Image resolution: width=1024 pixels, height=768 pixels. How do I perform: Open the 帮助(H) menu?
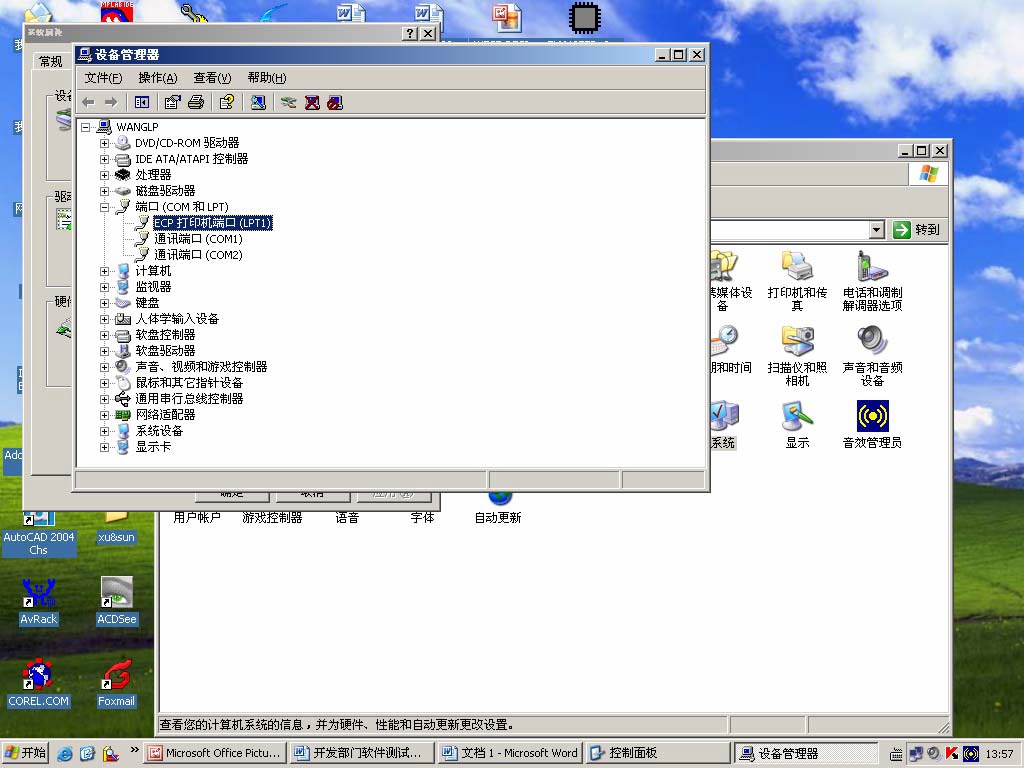coord(266,78)
